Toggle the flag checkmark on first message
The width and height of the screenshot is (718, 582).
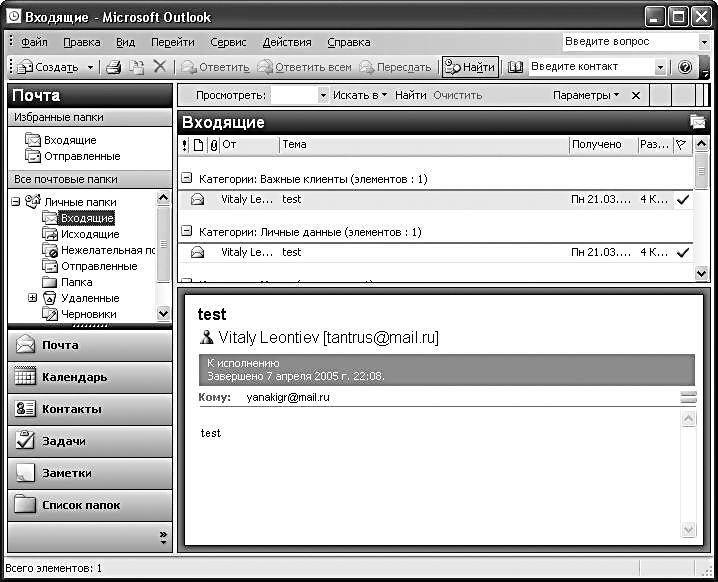pyautogui.click(x=683, y=199)
